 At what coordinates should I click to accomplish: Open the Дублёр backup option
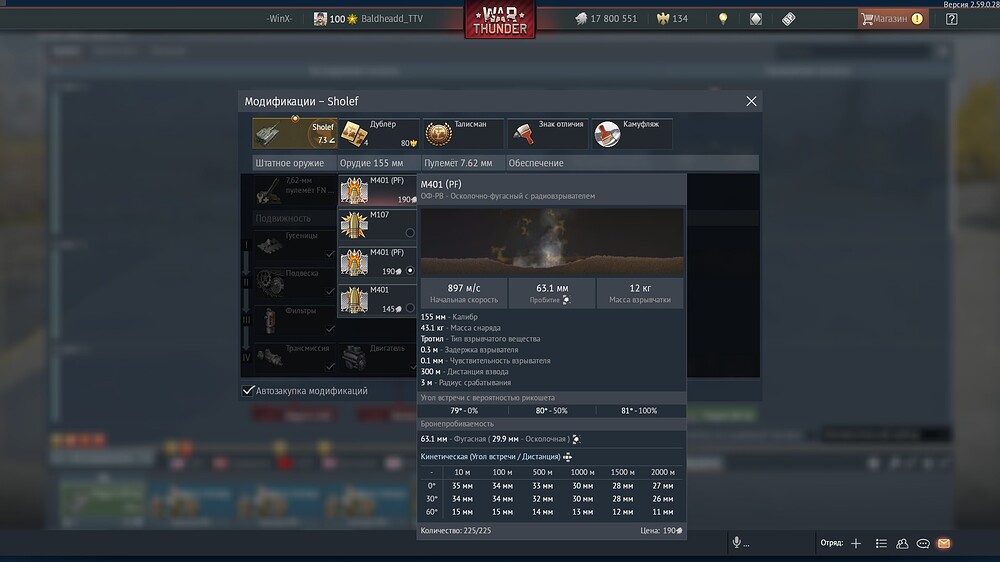[x=379, y=133]
